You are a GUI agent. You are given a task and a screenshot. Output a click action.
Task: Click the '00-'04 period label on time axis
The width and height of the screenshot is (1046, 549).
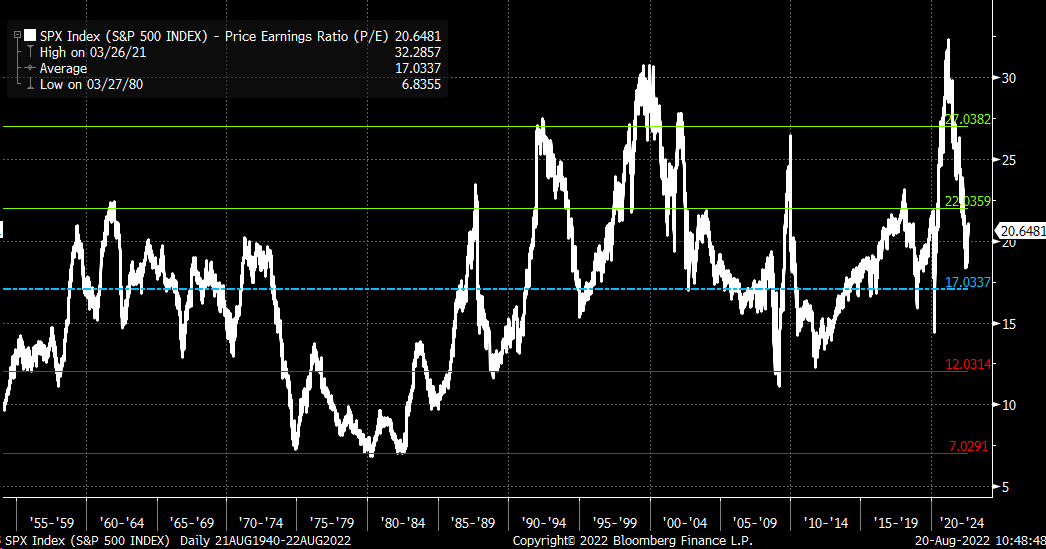pyautogui.click(x=684, y=523)
